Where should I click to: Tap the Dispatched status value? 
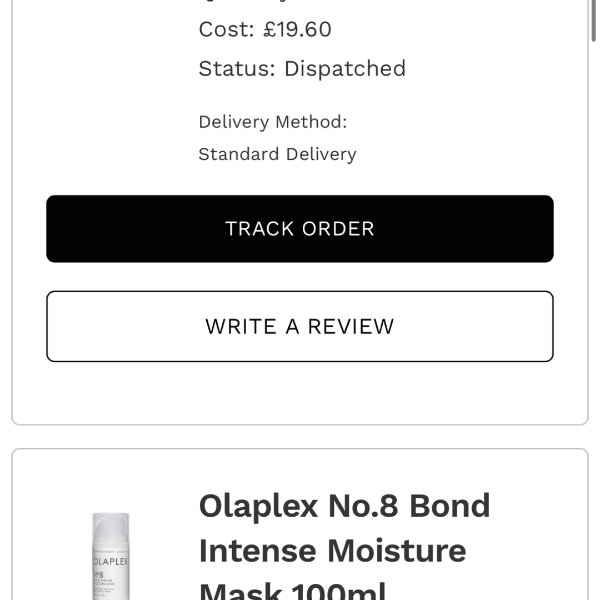tap(345, 69)
